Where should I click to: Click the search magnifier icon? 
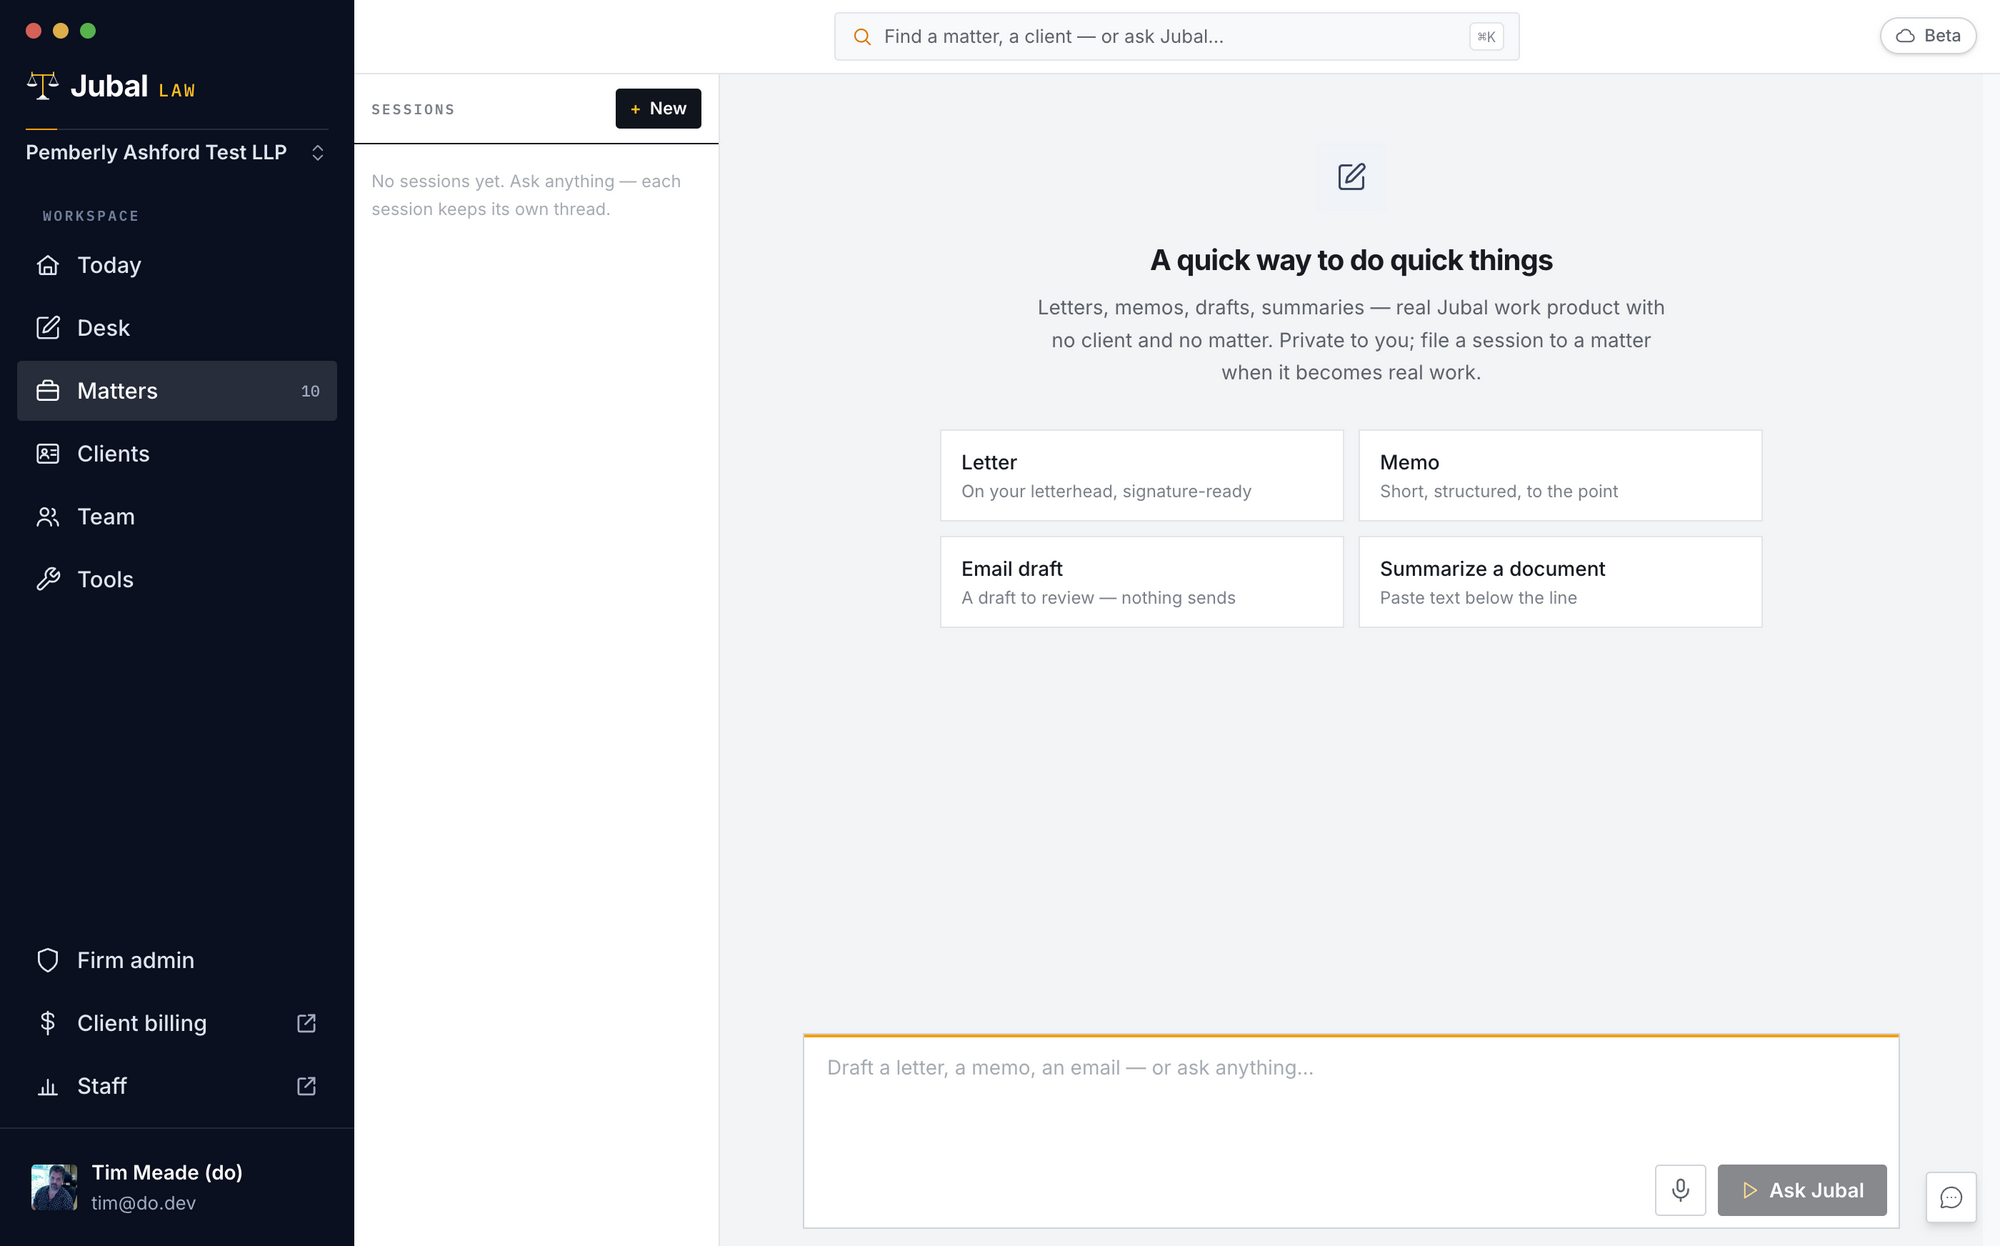(862, 37)
